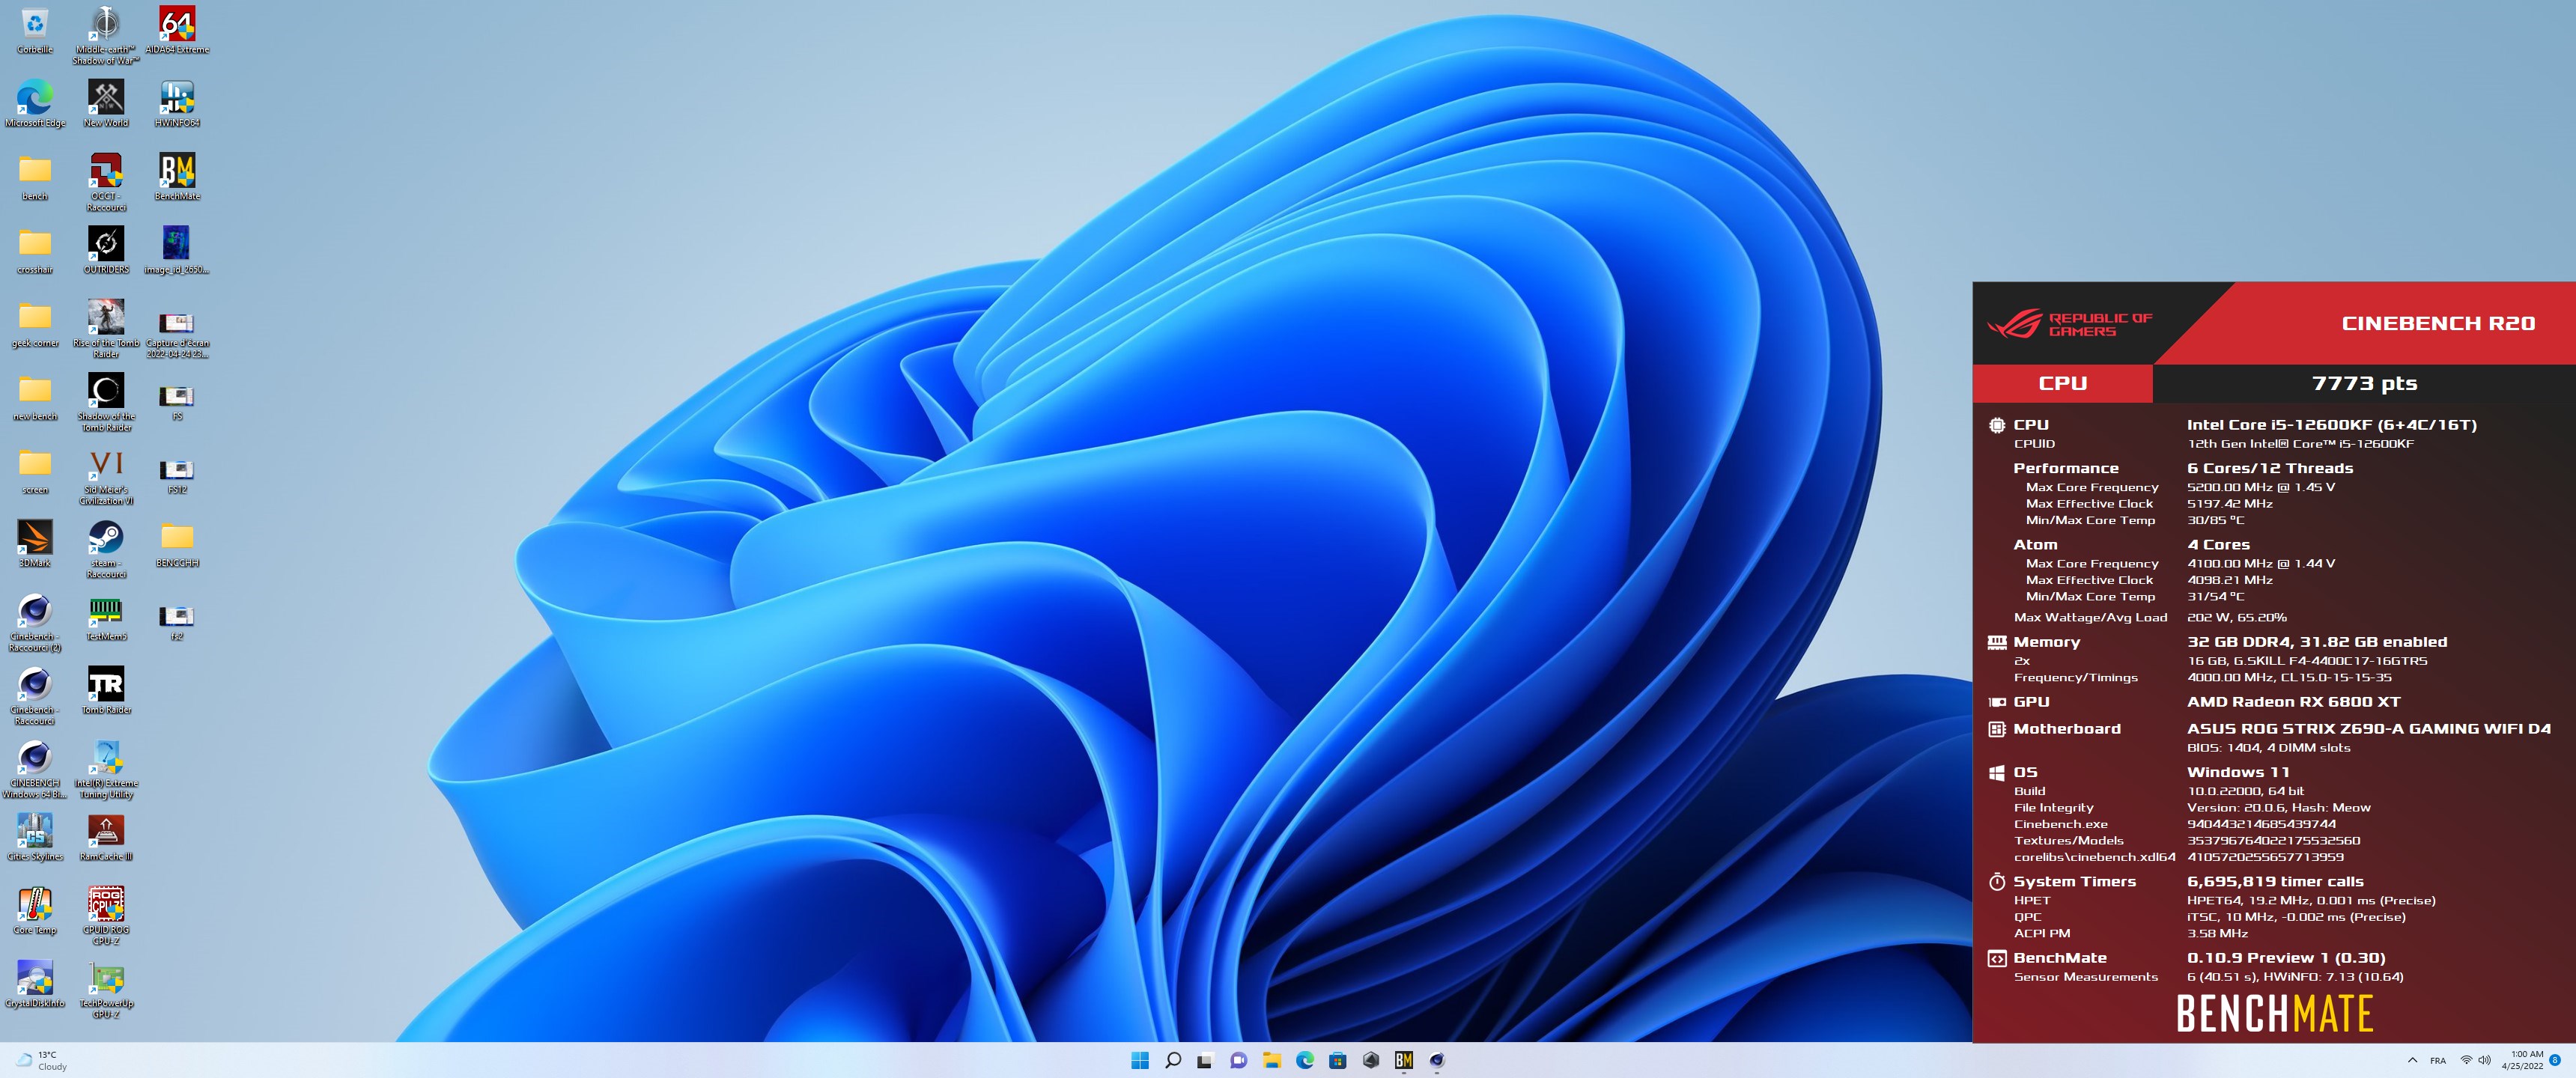Open the Wi-Fi network tray icon

tap(2466, 1060)
